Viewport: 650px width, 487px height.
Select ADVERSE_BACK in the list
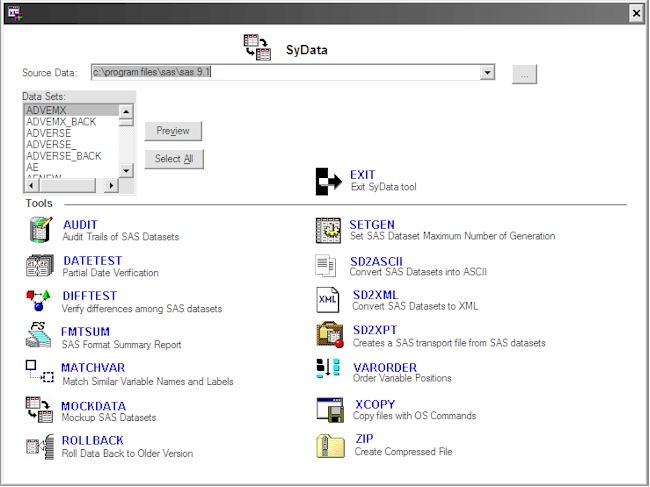click(72, 156)
